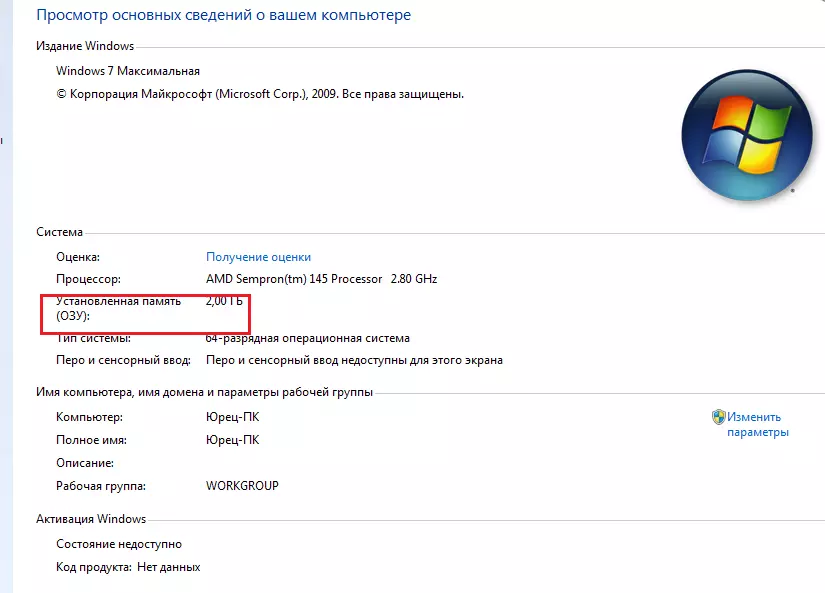
Task: Click the Код продукта: Нет данных line
Action: pyautogui.click(x=128, y=567)
